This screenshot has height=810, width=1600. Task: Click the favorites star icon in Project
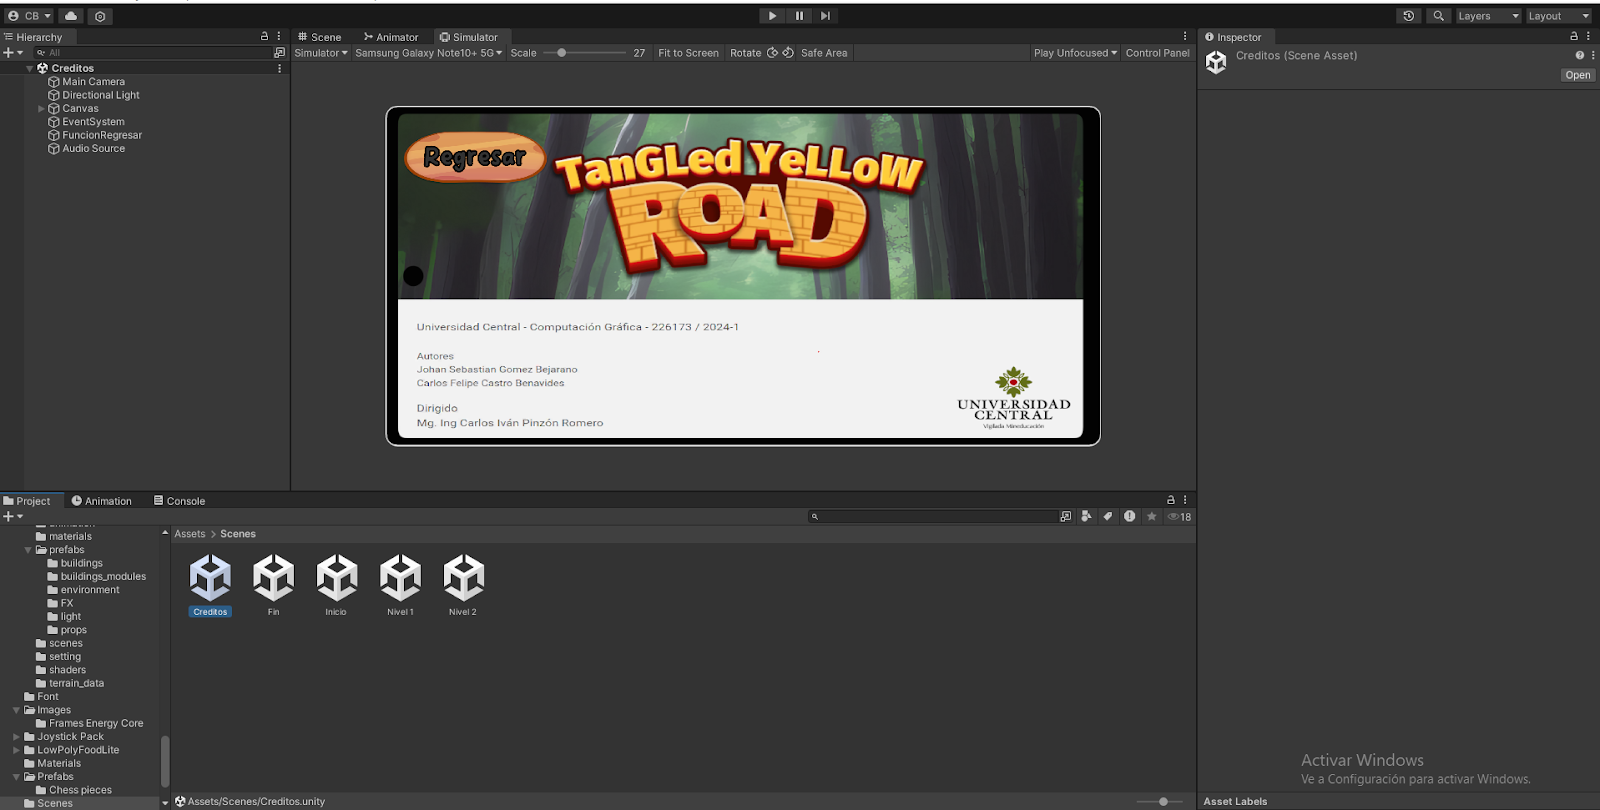point(1151,517)
